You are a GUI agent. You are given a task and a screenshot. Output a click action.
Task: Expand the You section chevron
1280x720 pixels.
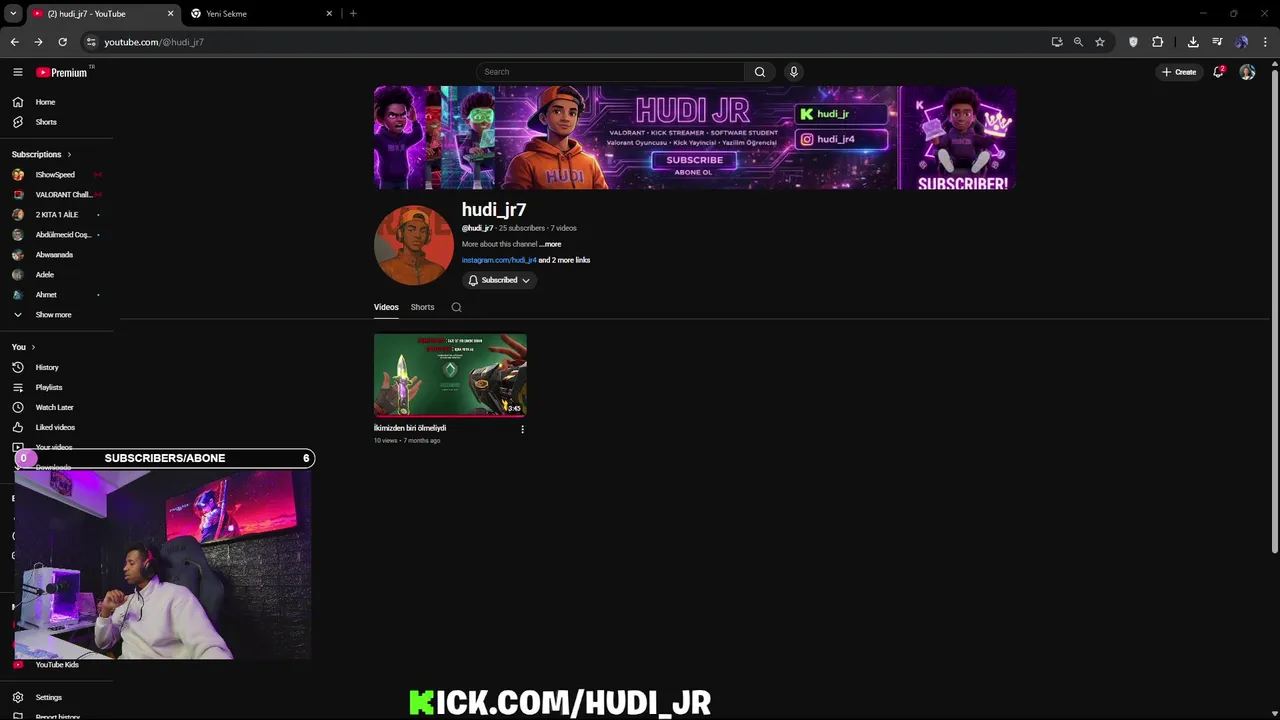pos(33,347)
